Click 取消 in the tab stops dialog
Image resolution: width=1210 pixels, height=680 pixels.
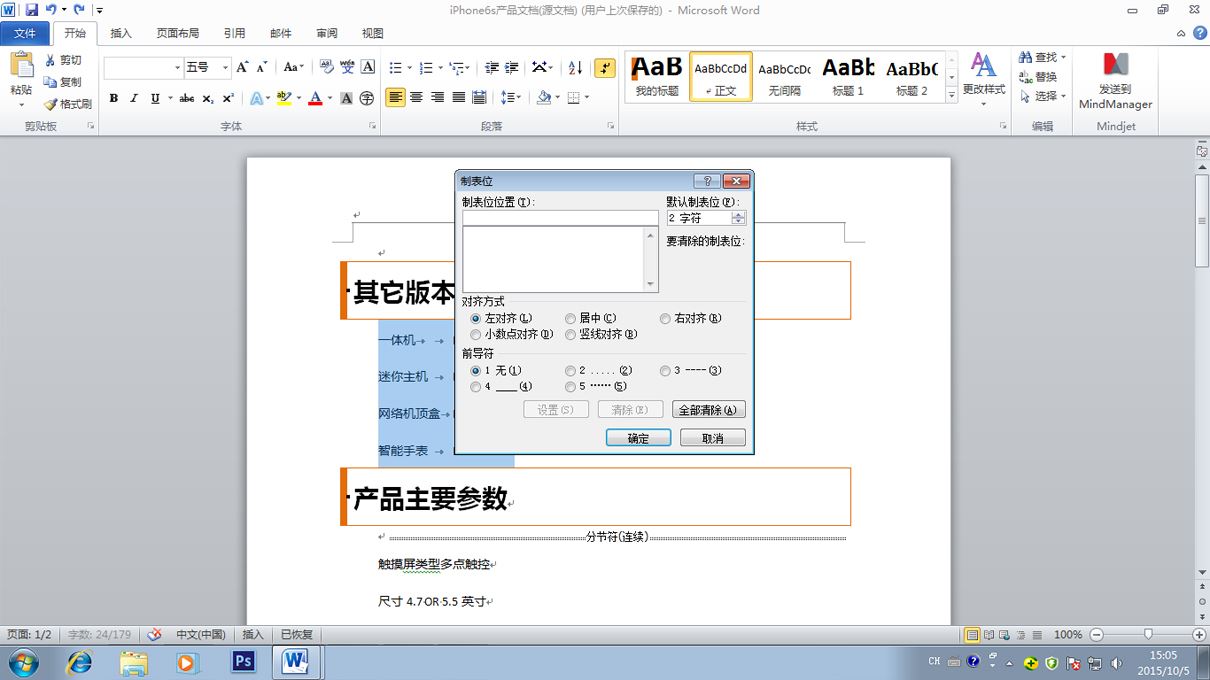[712, 438]
